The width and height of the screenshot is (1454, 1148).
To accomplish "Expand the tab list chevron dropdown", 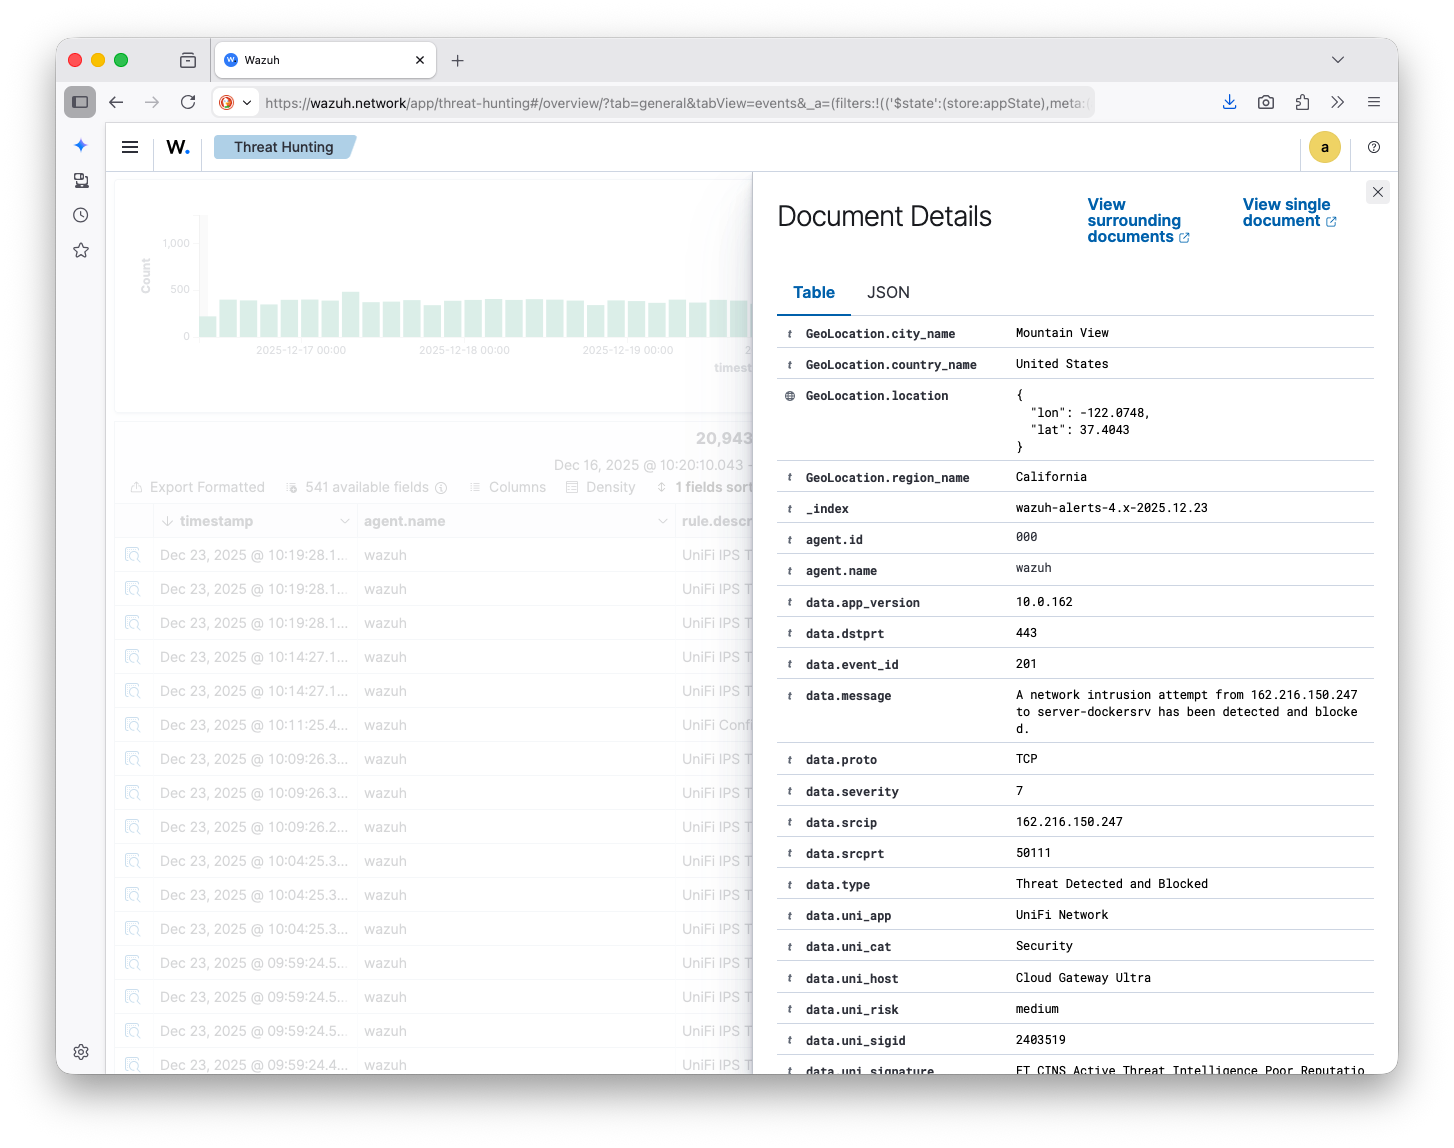I will (1337, 60).
